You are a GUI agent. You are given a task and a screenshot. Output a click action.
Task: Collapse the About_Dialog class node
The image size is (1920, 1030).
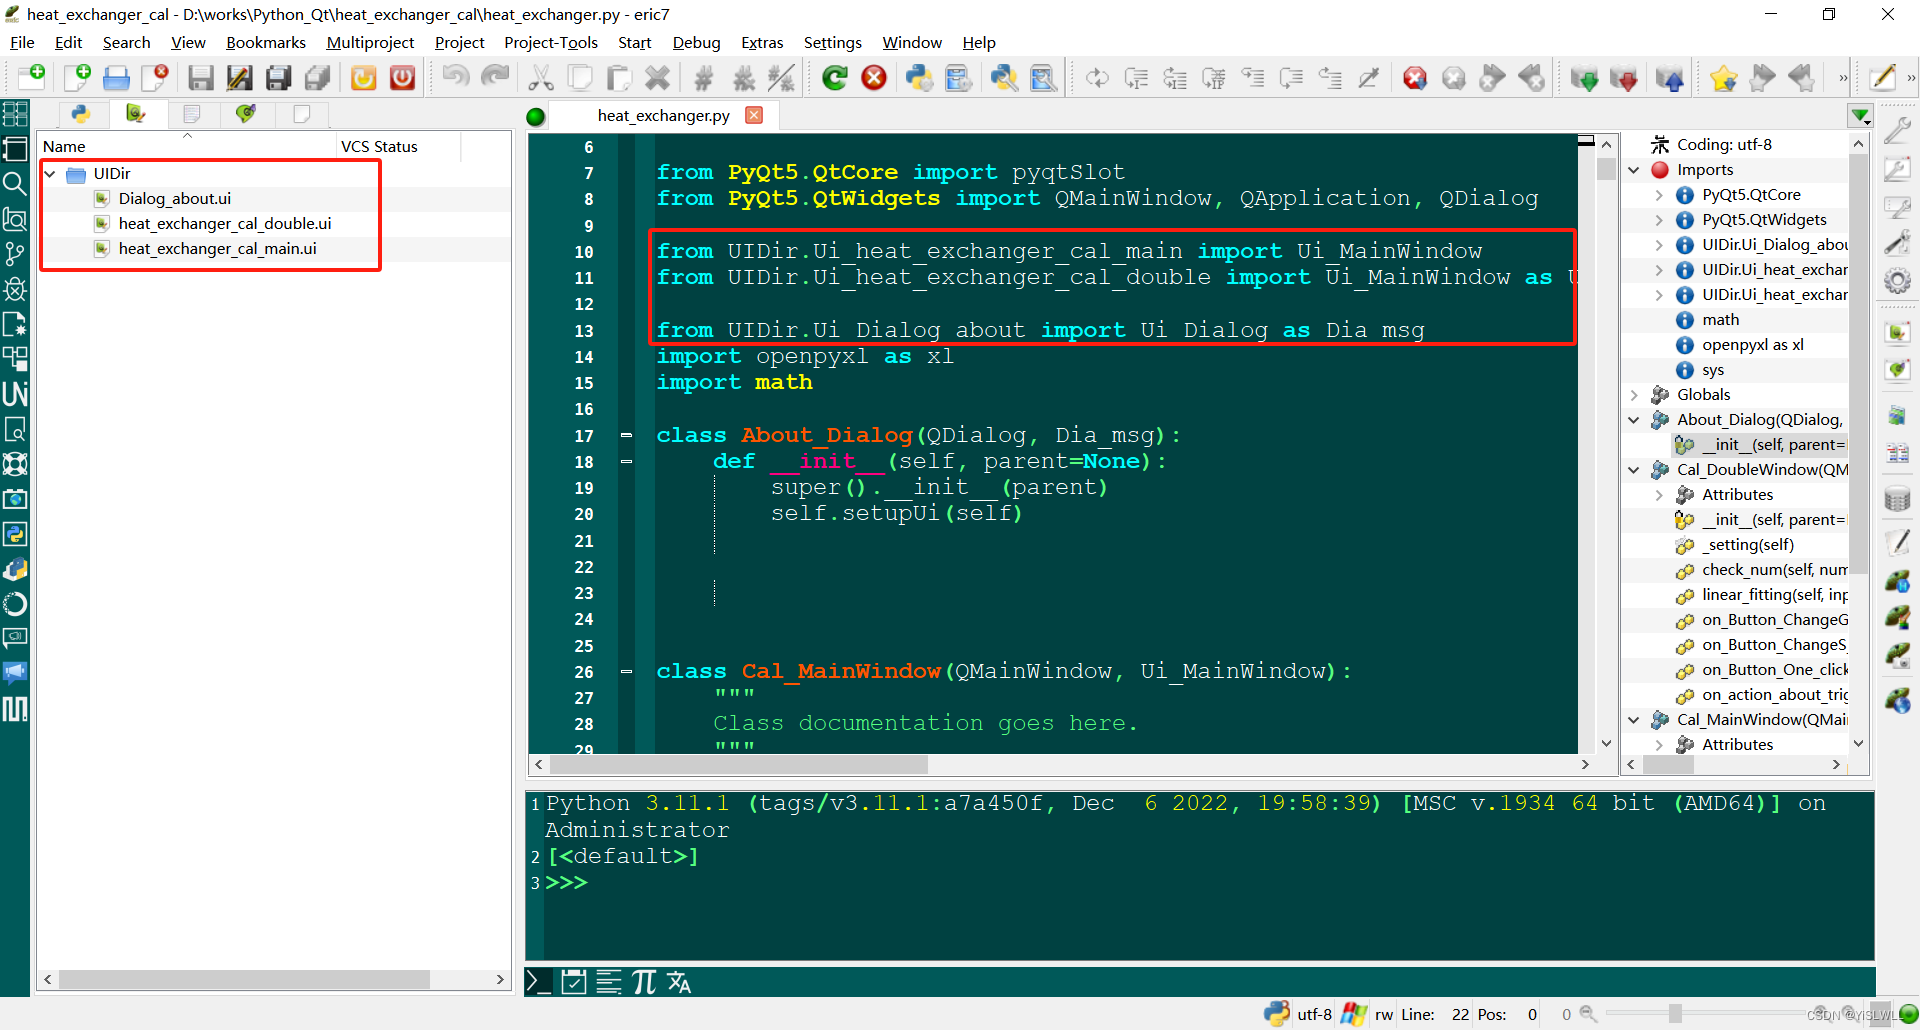pos(1634,420)
